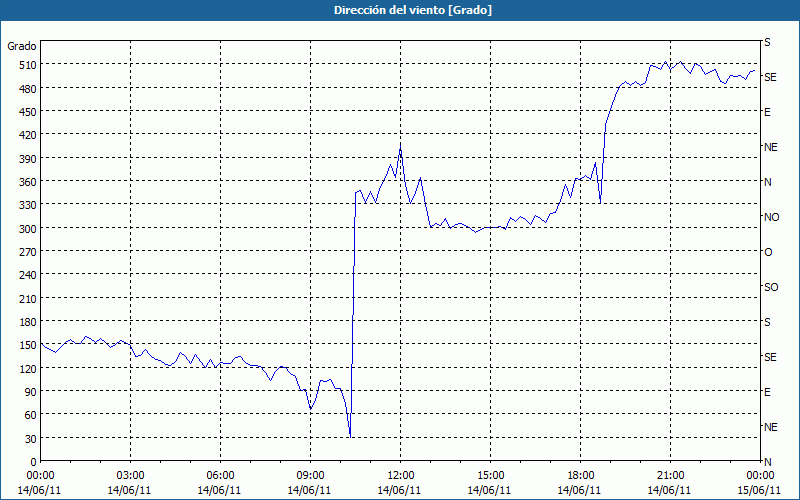Pick the 180 y-axis tick label
This screenshot has width=800, height=500.
tap(29, 322)
